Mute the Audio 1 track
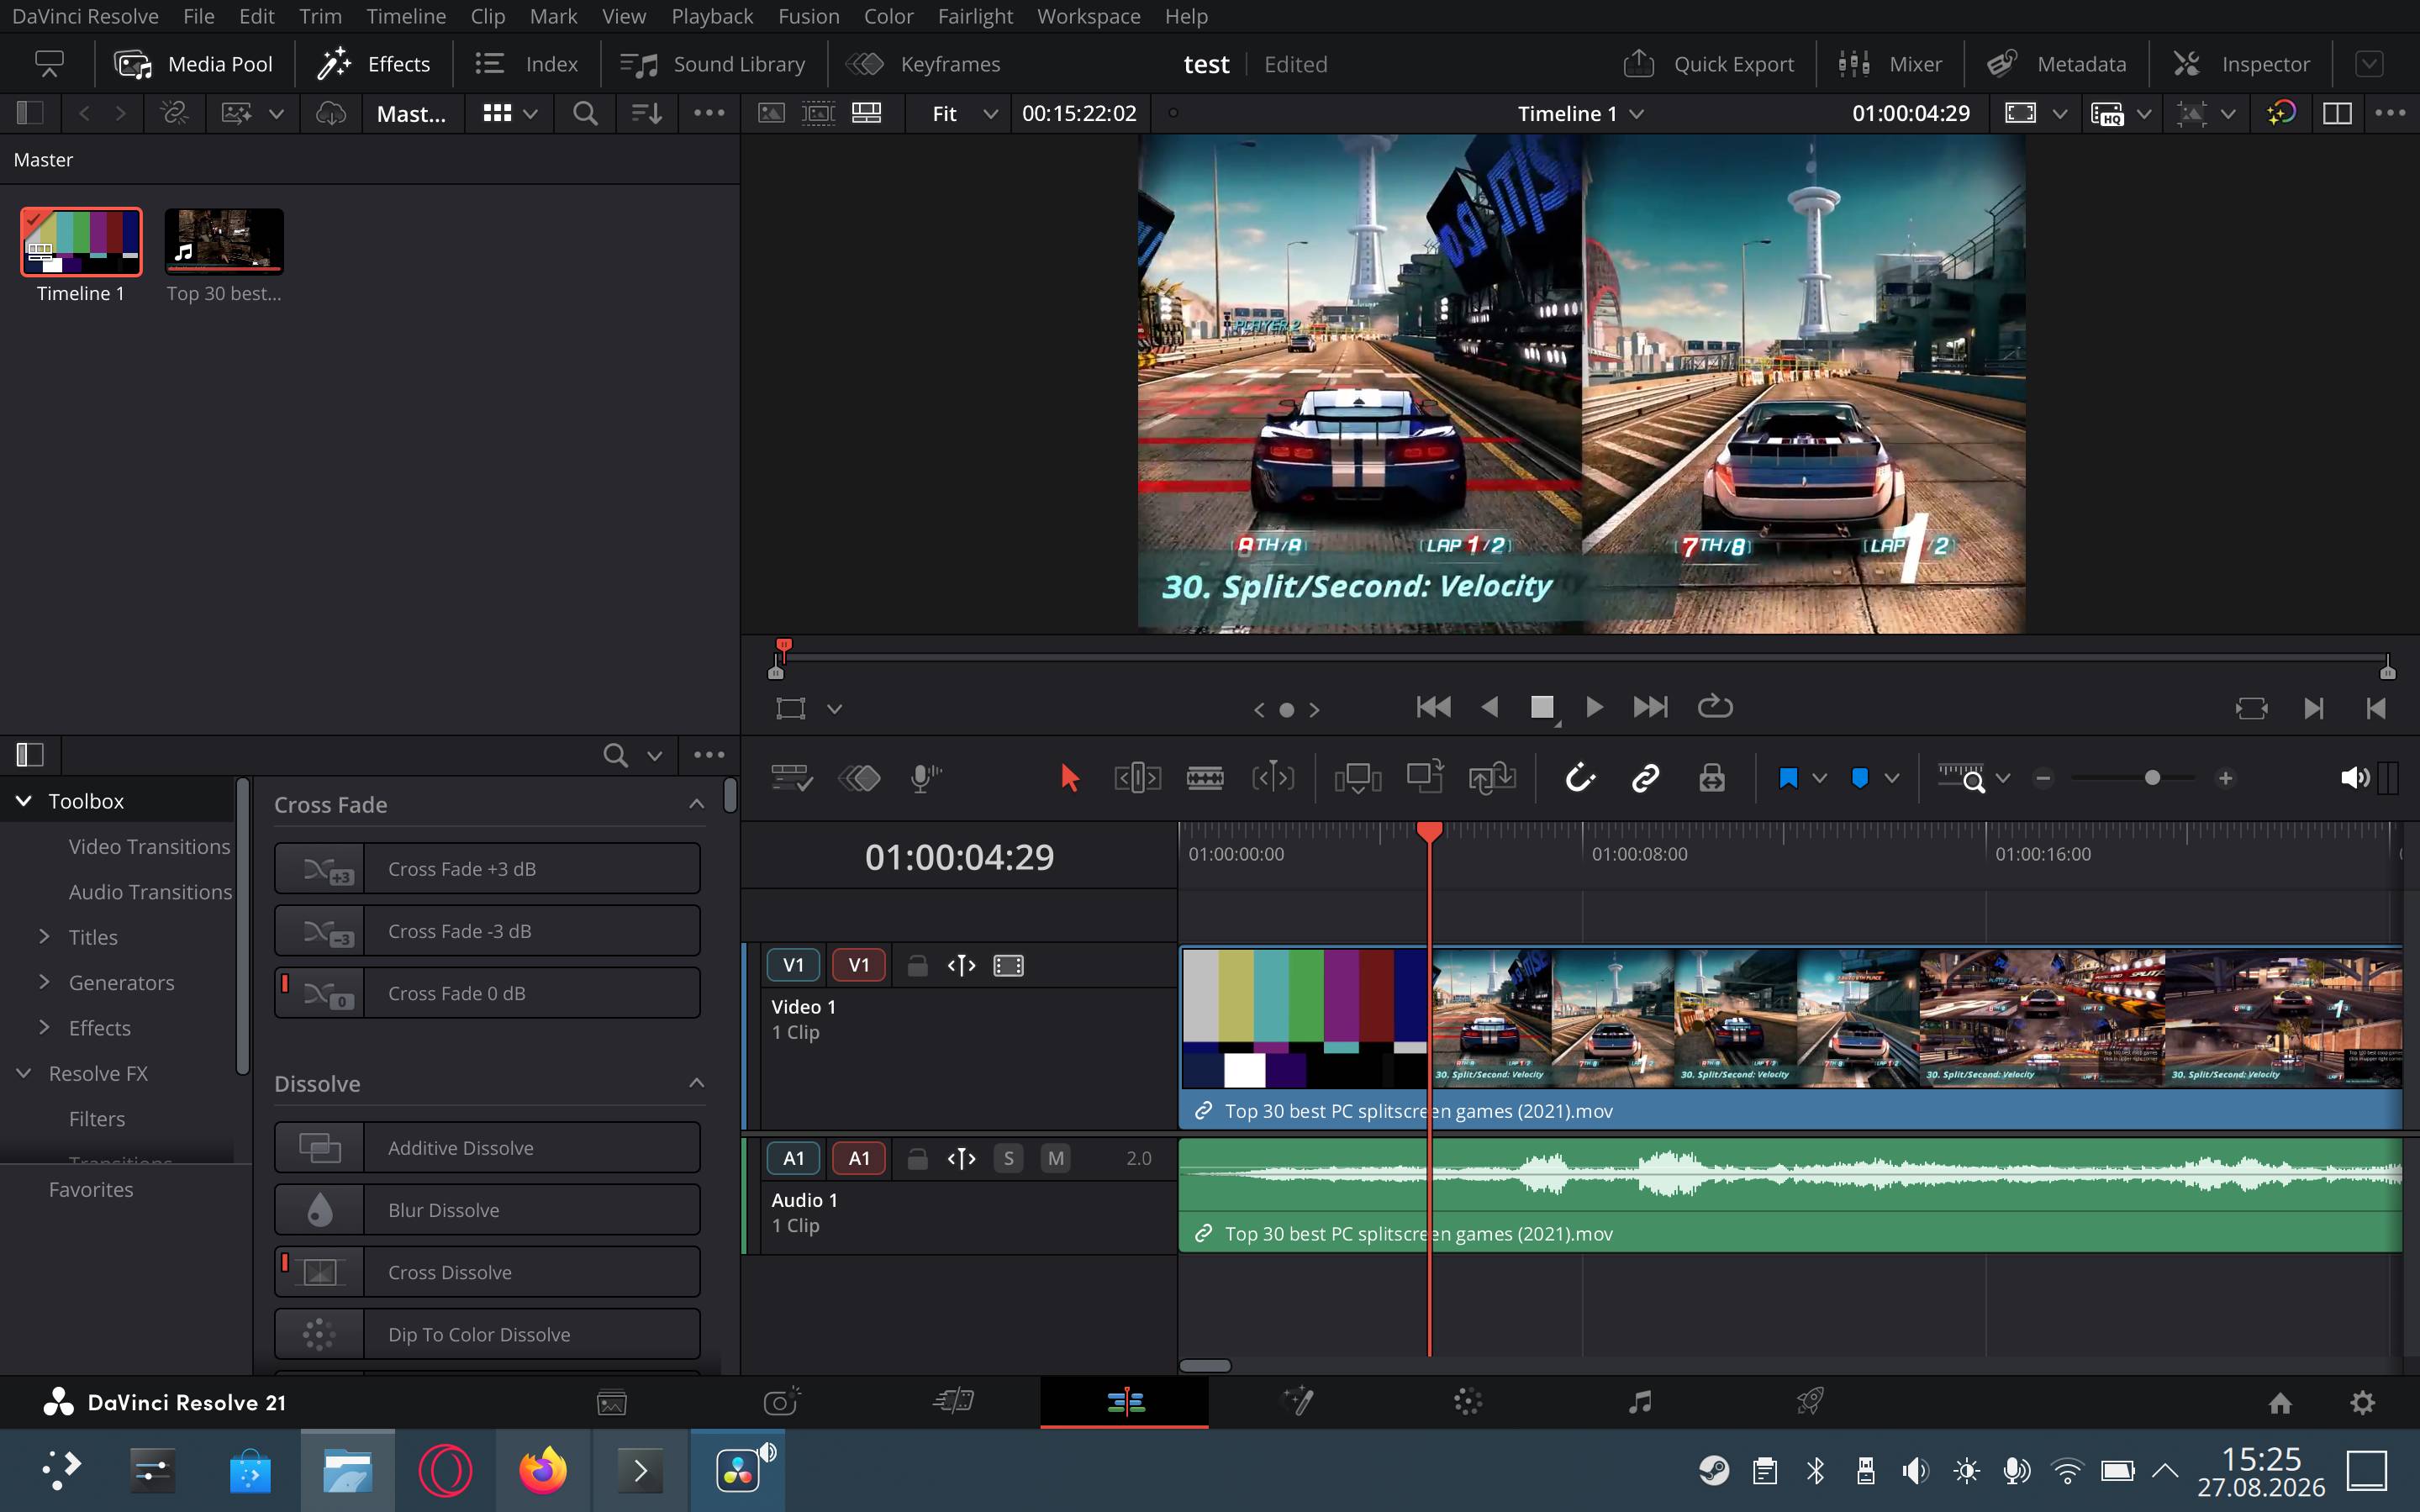Viewport: 2420px width, 1512px height. [x=1056, y=1159]
